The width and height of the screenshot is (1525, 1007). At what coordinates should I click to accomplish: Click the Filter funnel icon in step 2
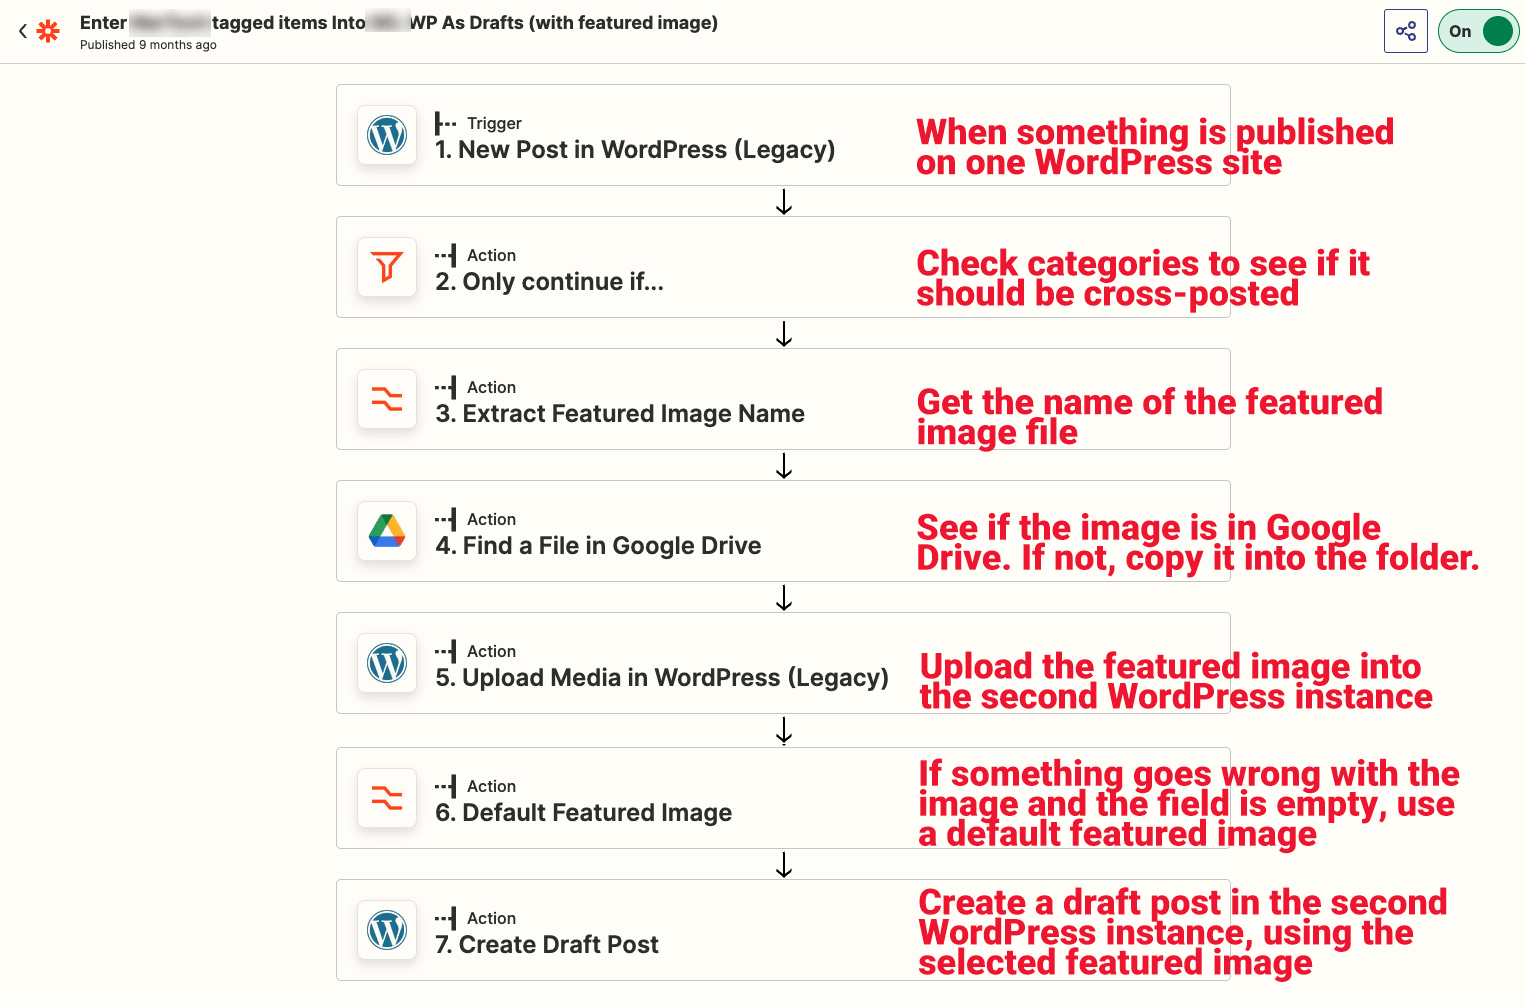[x=387, y=267]
